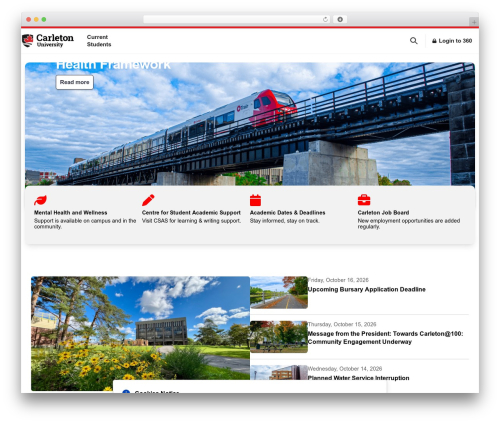
Task: Click the date 'Wednesday, October 14, 2026'
Action: click(x=345, y=369)
